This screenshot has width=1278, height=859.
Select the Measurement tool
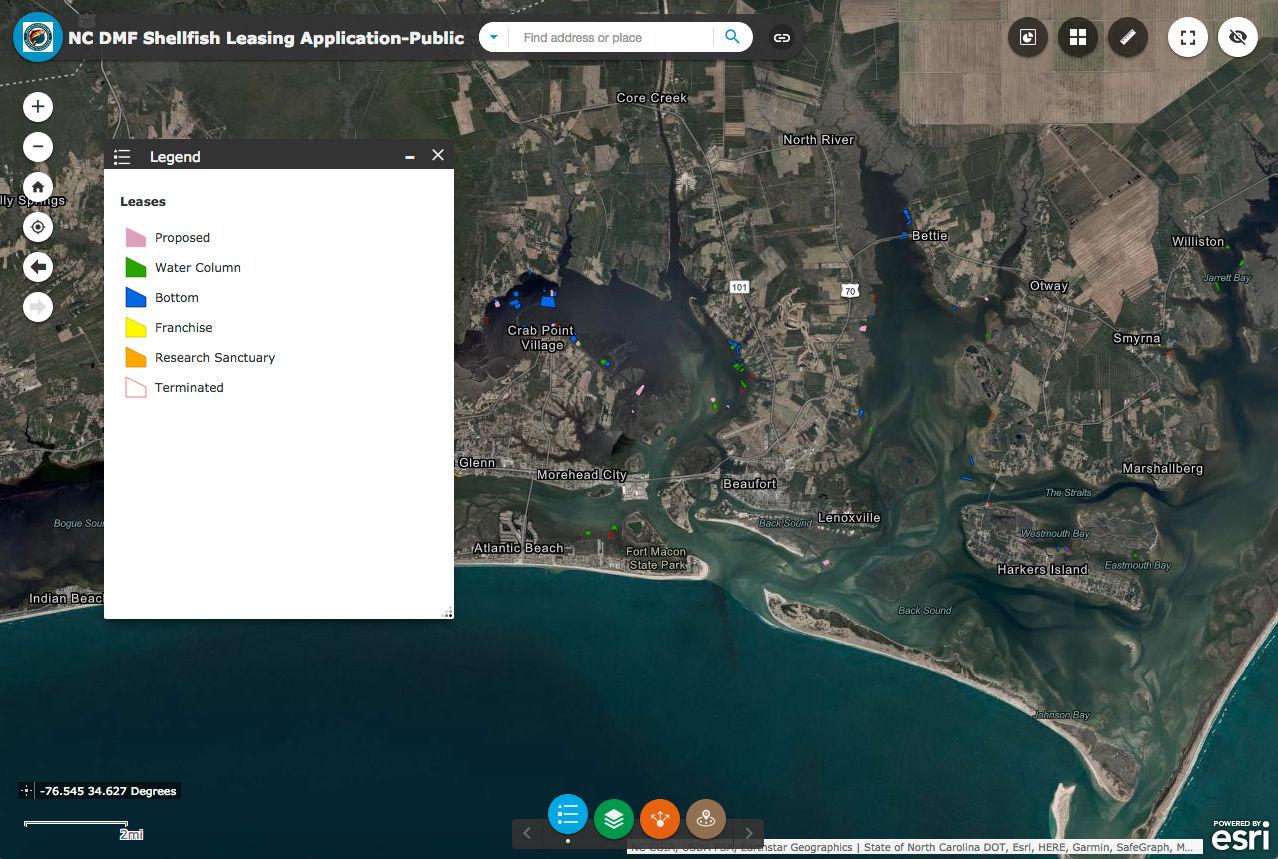[1128, 37]
